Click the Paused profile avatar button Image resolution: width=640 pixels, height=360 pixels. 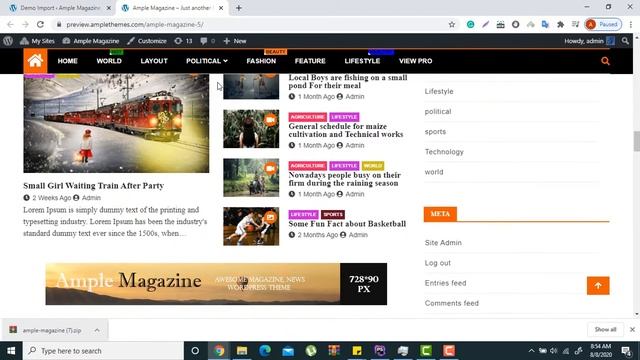pyautogui.click(x=603, y=24)
